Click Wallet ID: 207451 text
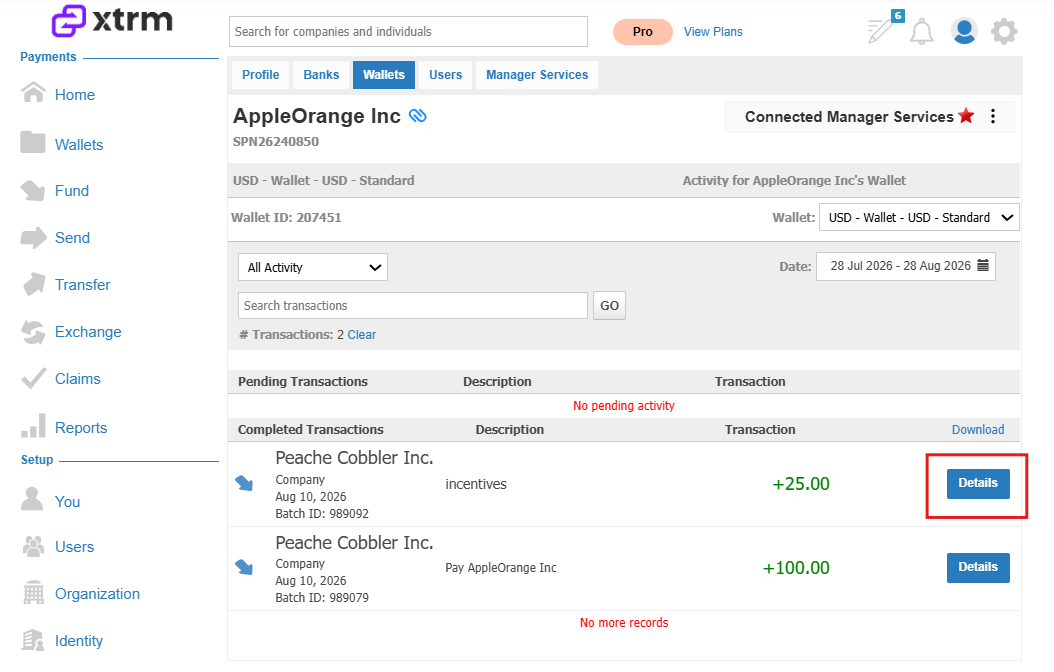The width and height of the screenshot is (1054, 672). (x=286, y=218)
